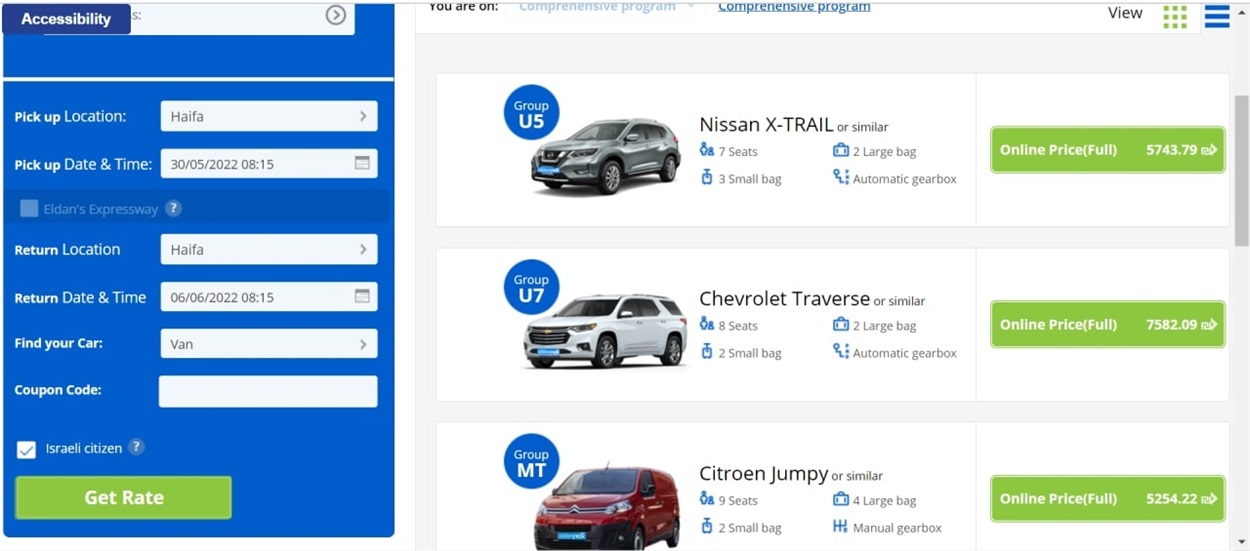Open Return Location dropdown showing Haifa

pos(269,249)
